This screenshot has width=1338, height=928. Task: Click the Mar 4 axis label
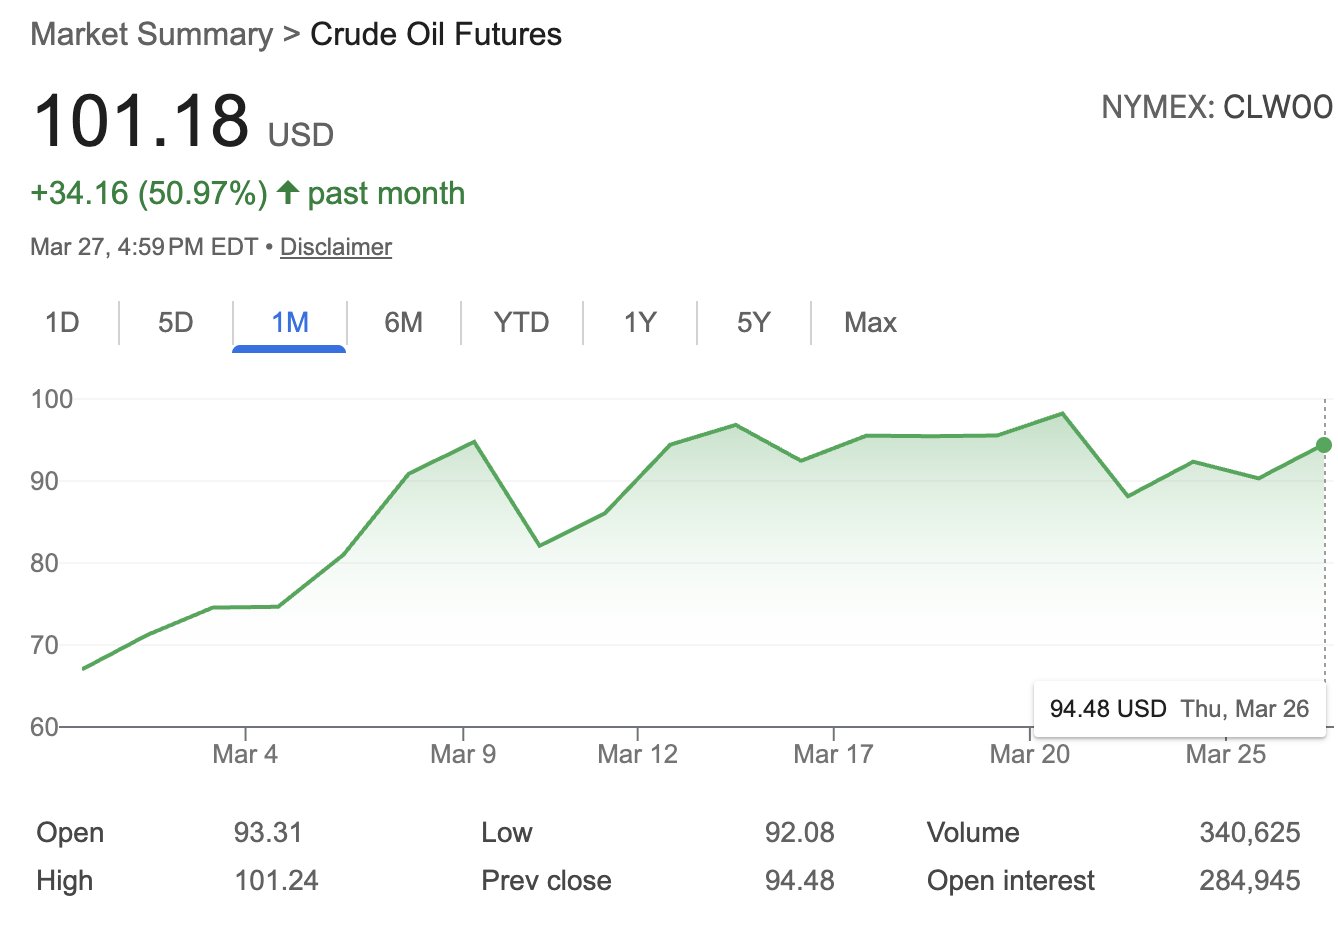point(245,754)
